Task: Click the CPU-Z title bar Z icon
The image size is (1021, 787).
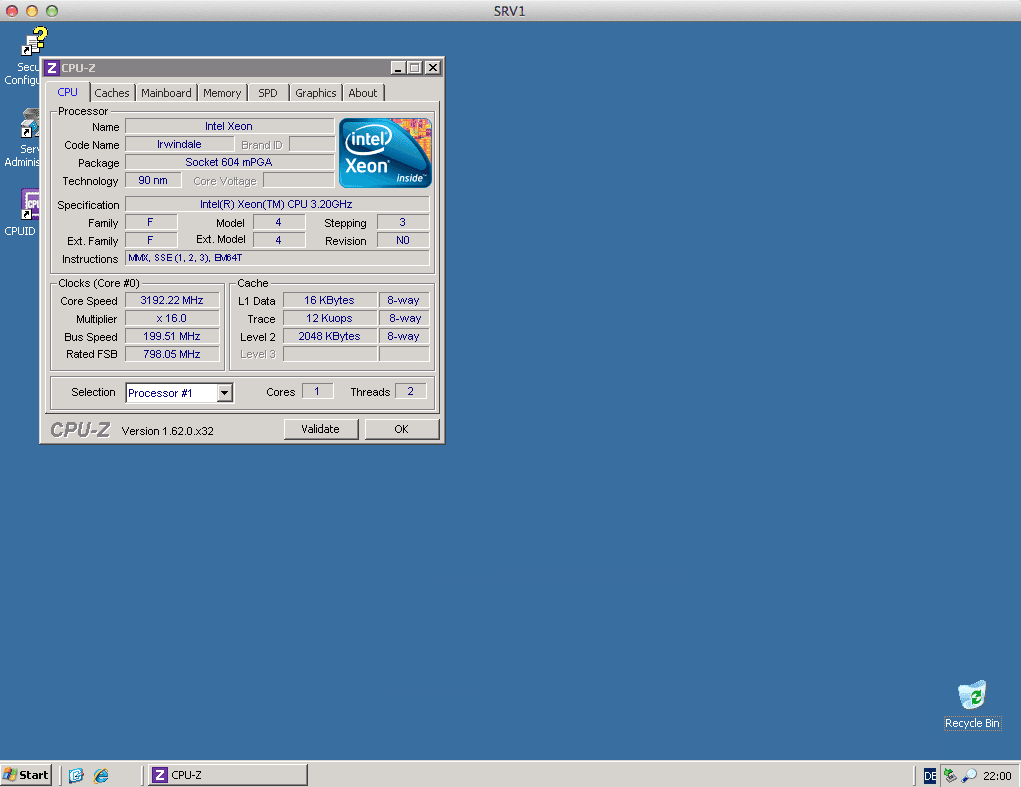Action: pos(52,68)
